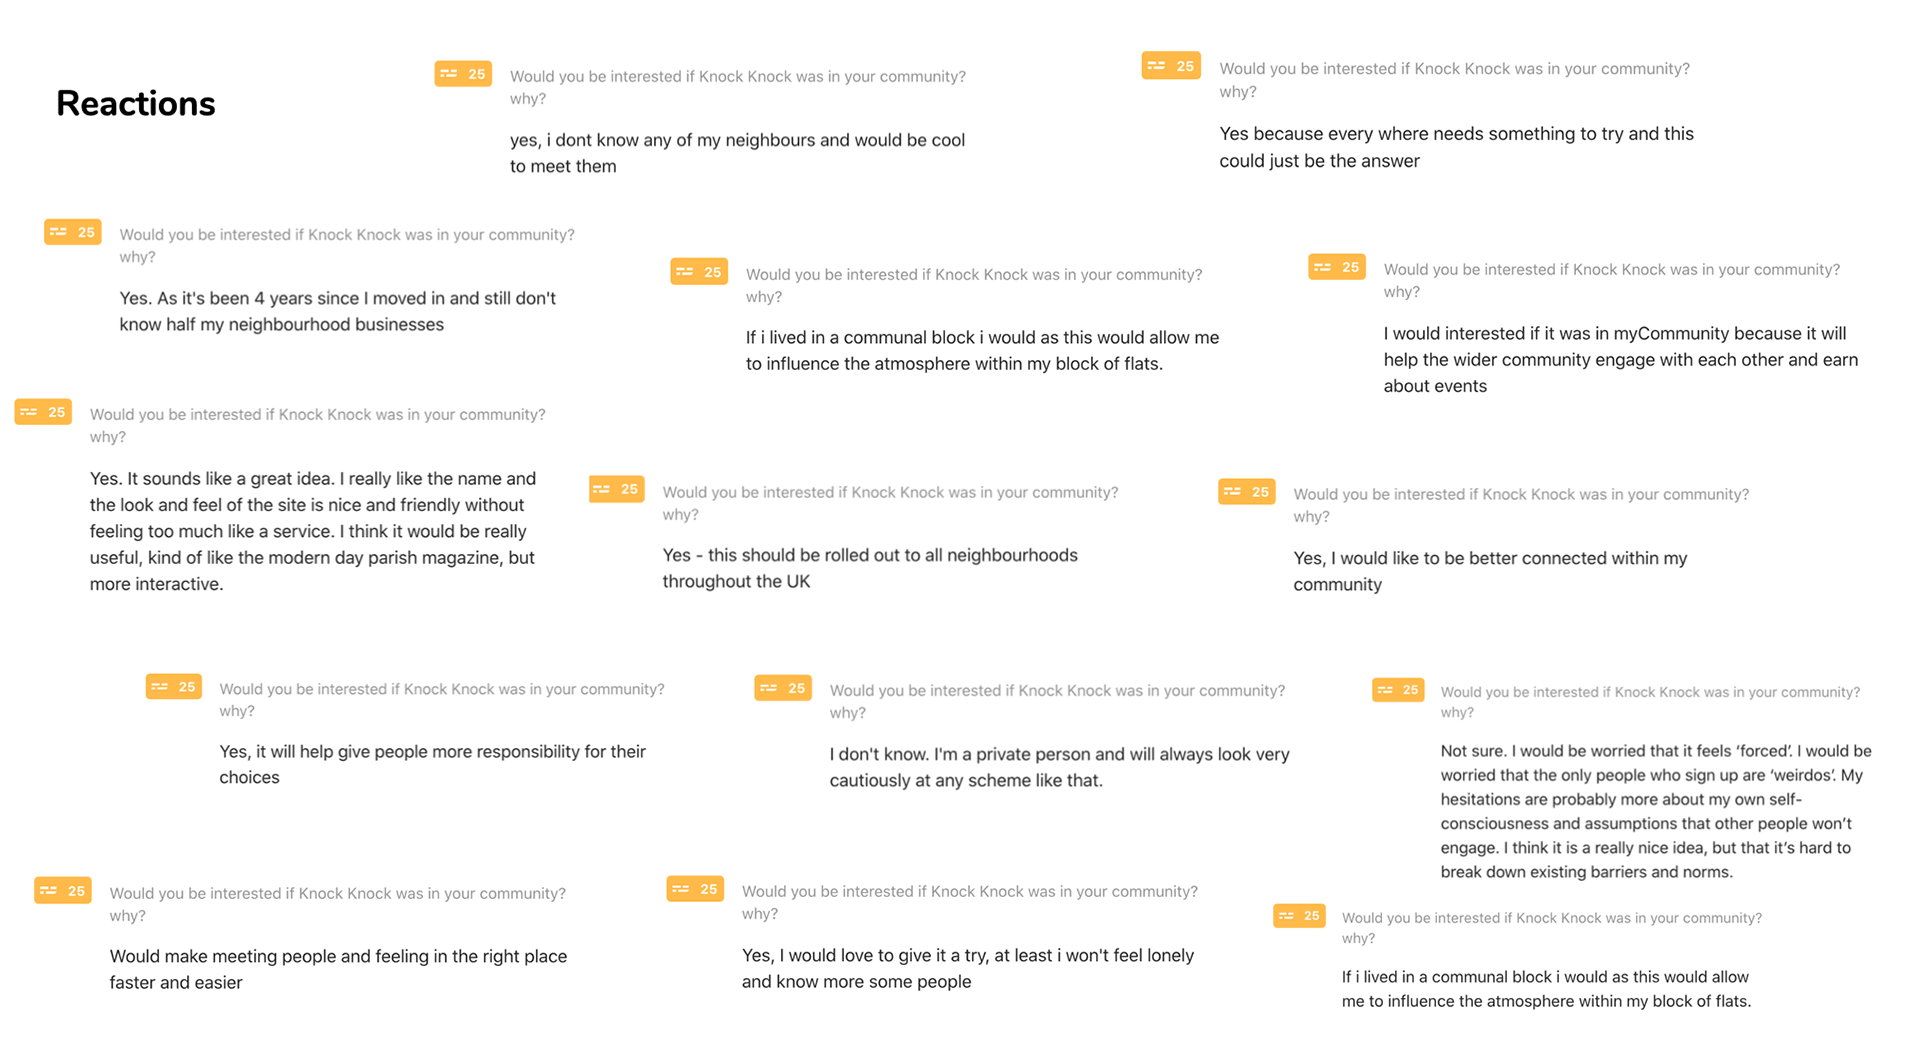Click the 25 badge for 'faster and easier' response
This screenshot has width=1920, height=1052.
tap(63, 890)
